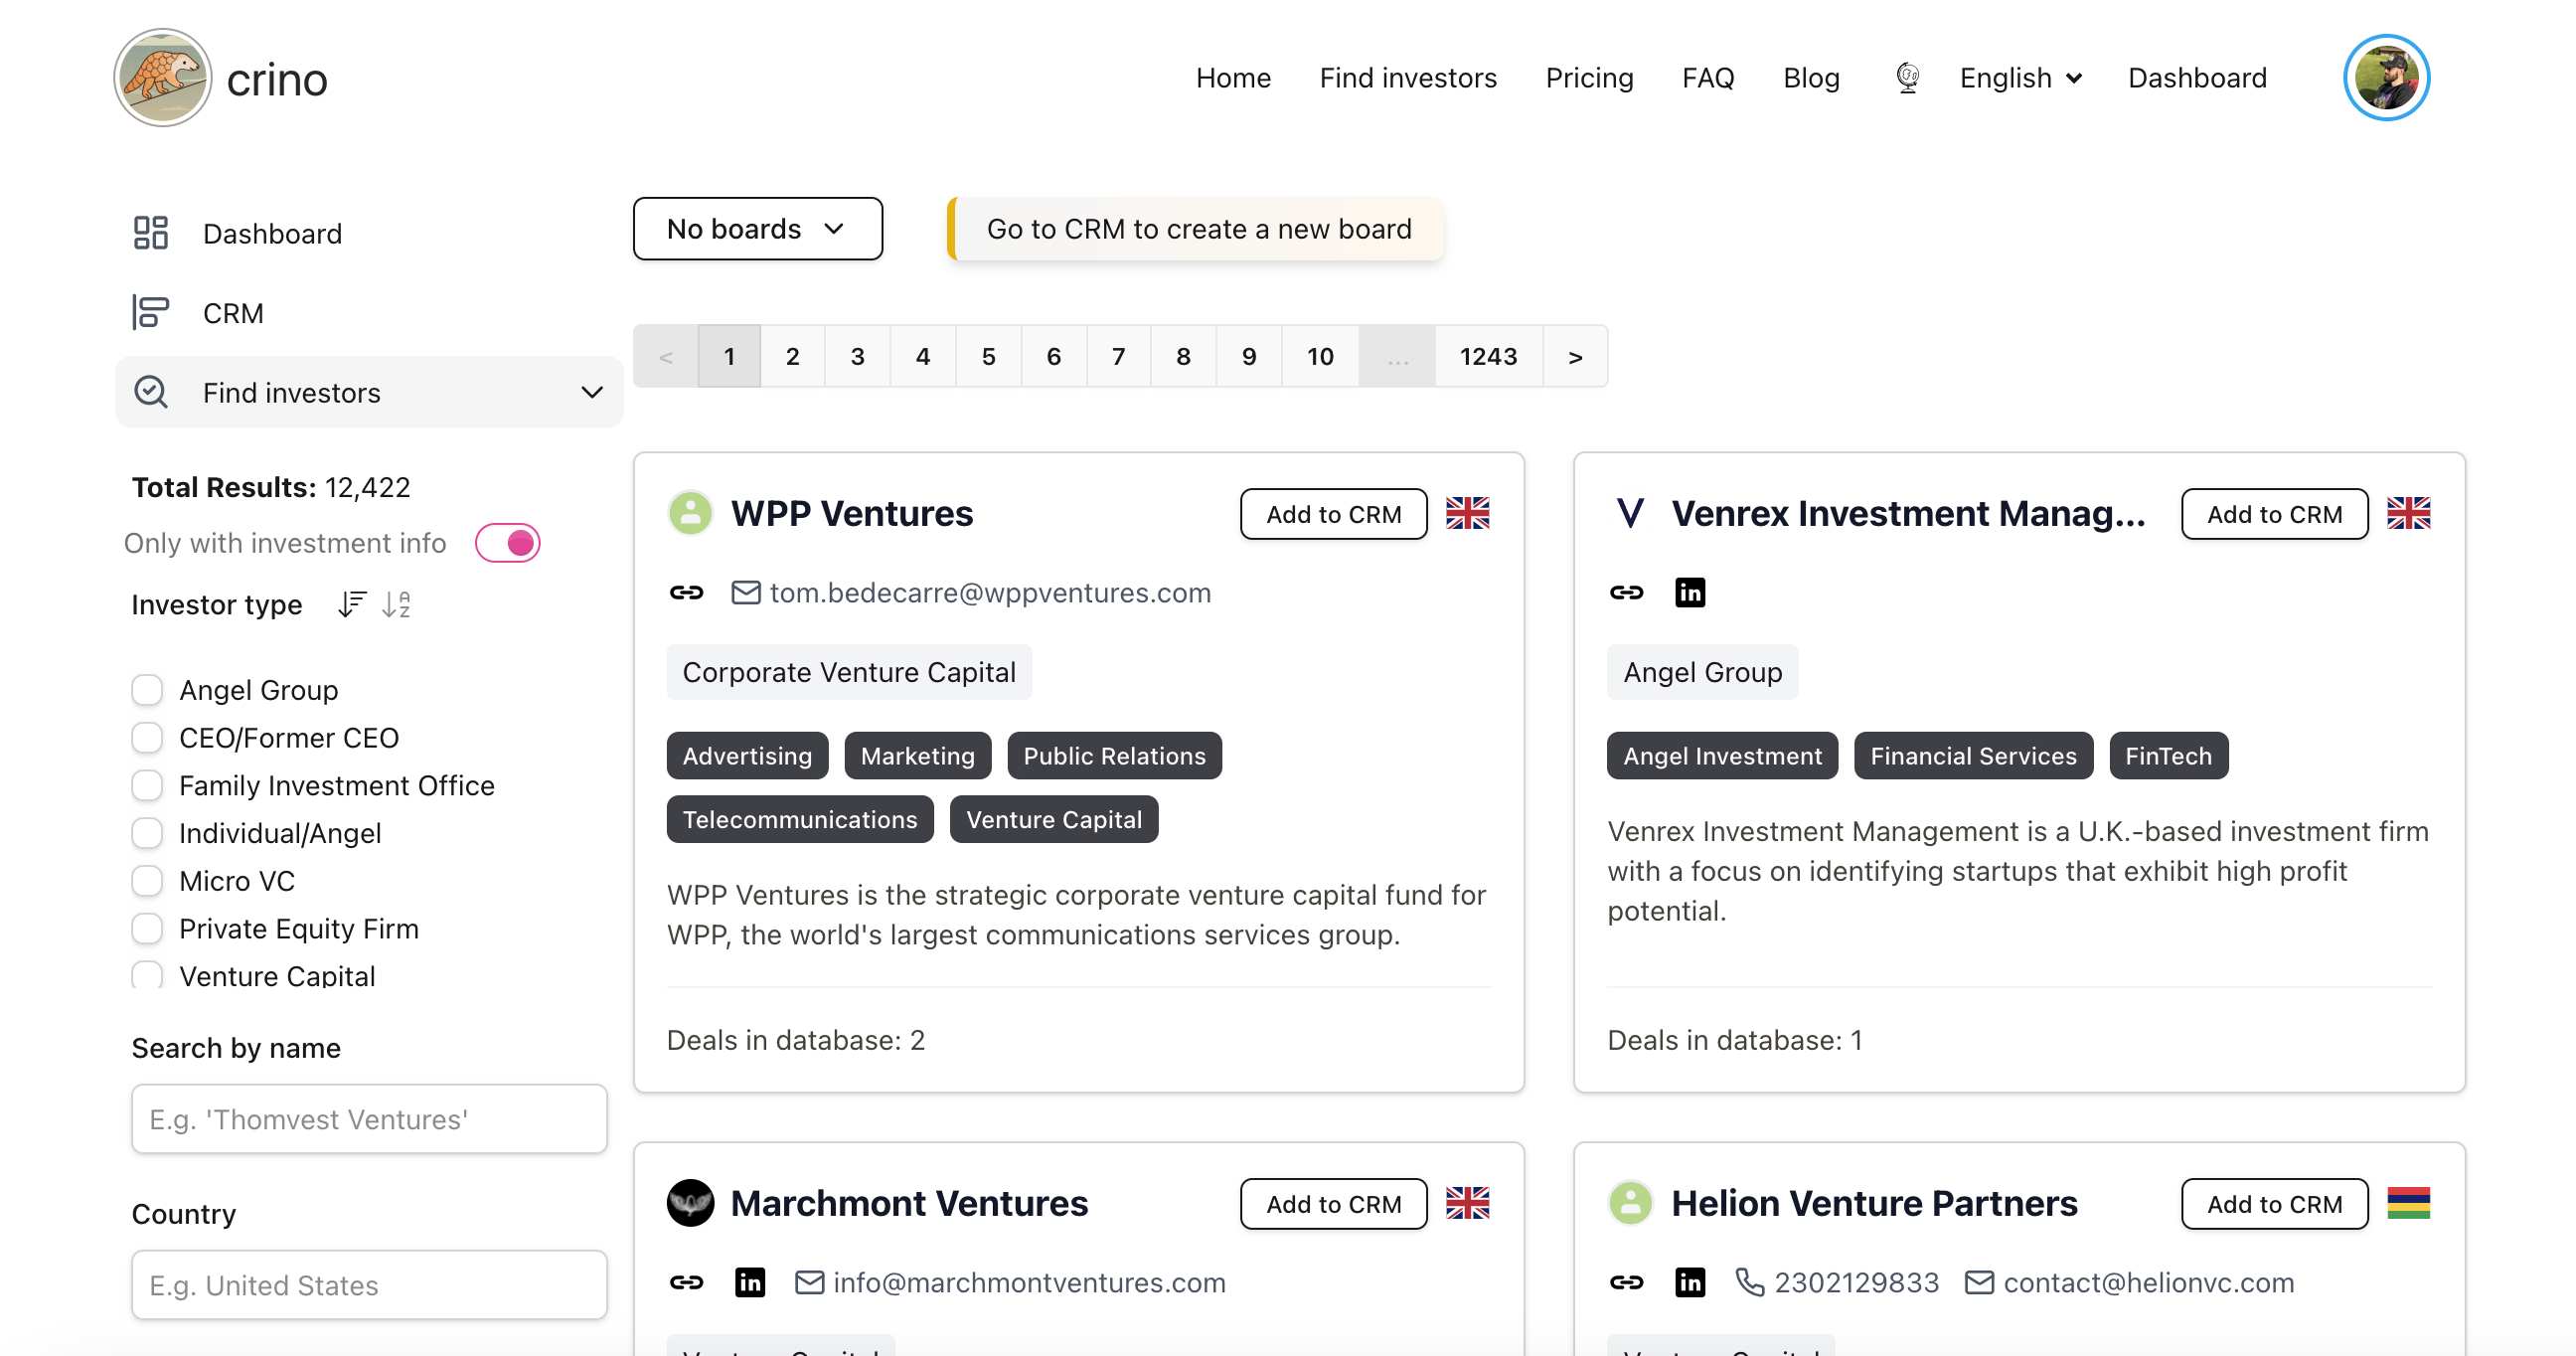Check the Micro VC checkbox
Screen dimensions: 2576x1356
(x=147, y=881)
